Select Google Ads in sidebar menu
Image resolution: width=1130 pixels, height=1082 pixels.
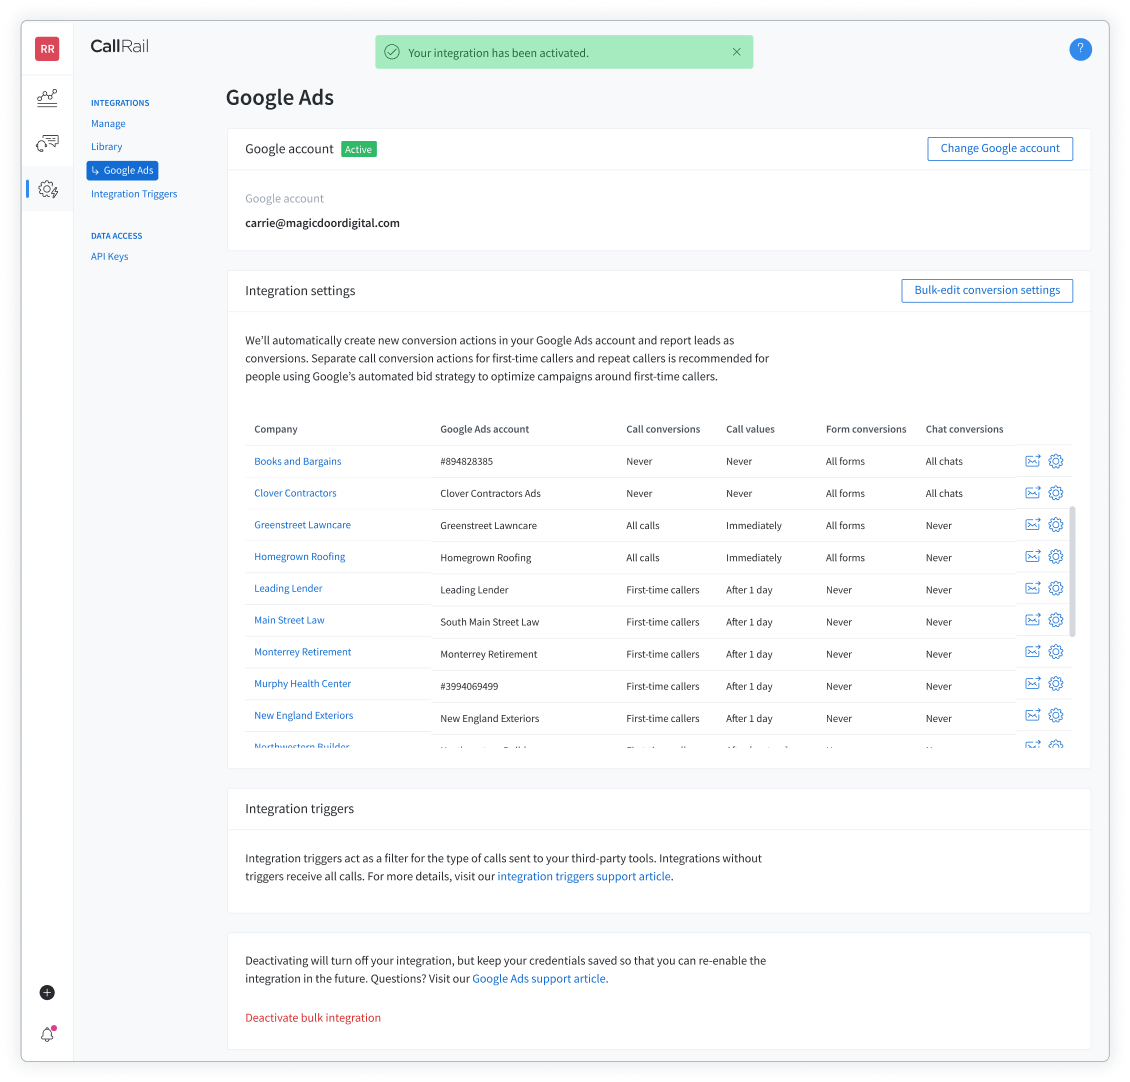point(123,170)
